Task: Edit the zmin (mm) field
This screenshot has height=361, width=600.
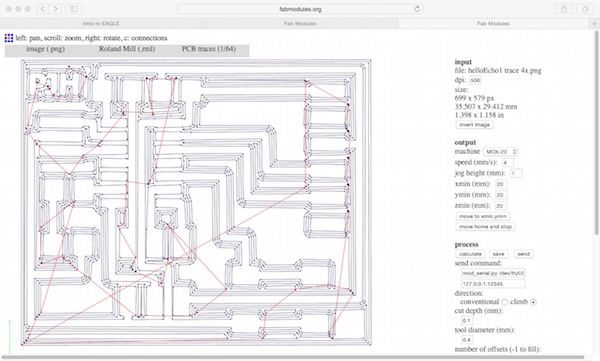Action: pos(501,206)
